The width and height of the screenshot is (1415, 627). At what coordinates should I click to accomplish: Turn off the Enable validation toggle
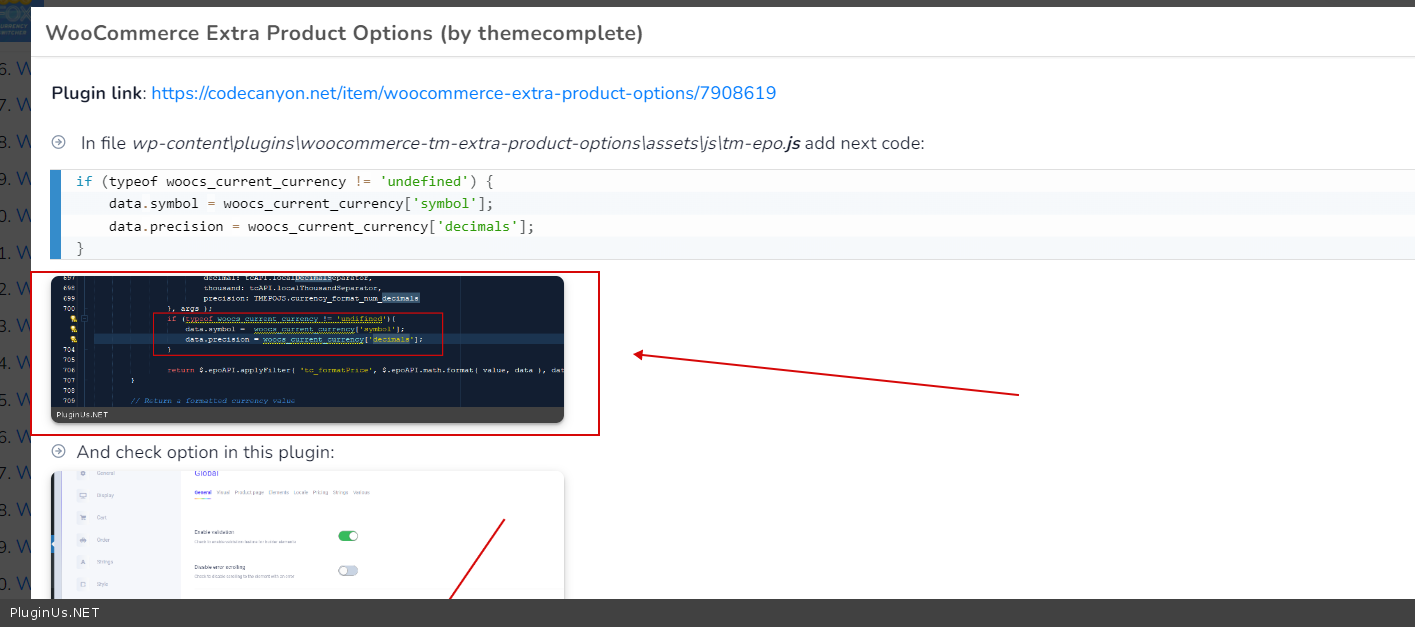coord(347,536)
